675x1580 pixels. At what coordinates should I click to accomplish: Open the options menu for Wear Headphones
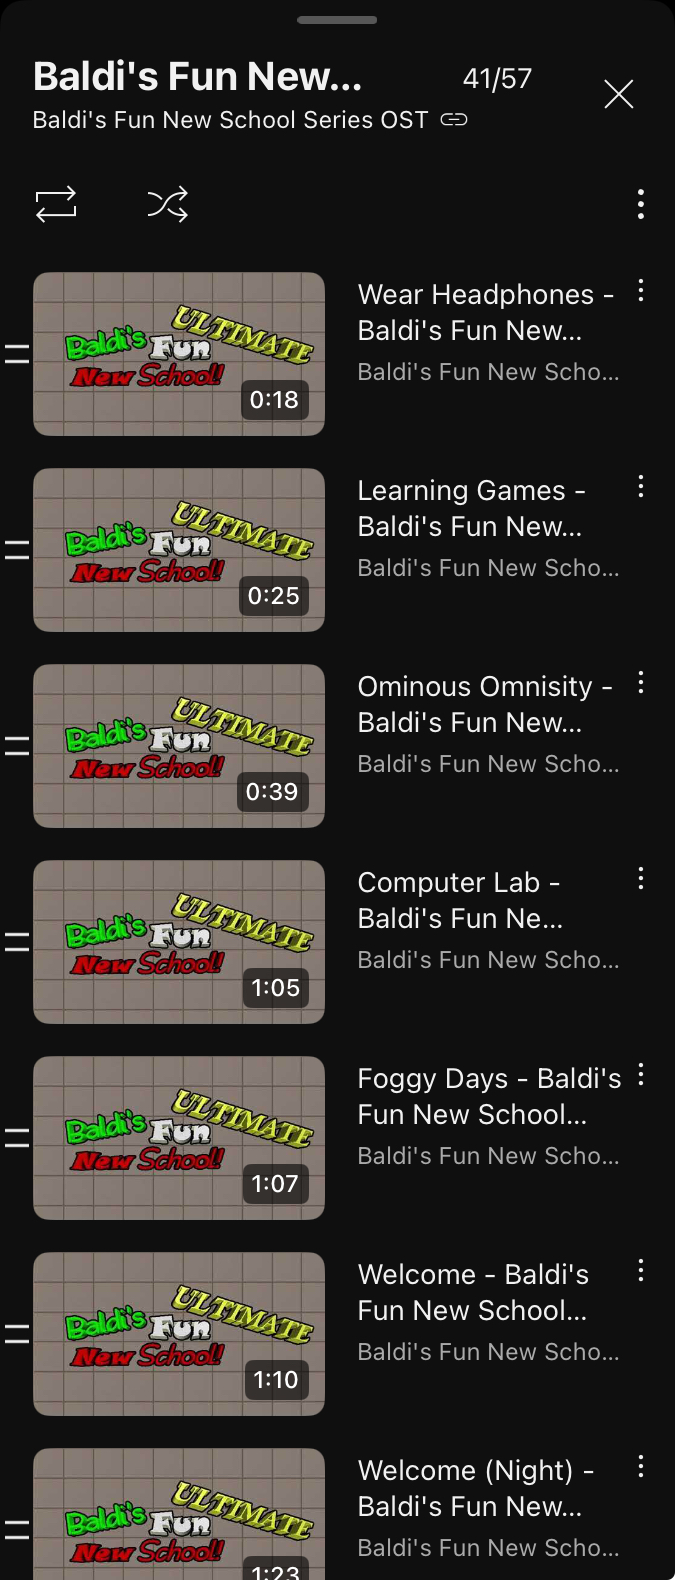641,291
